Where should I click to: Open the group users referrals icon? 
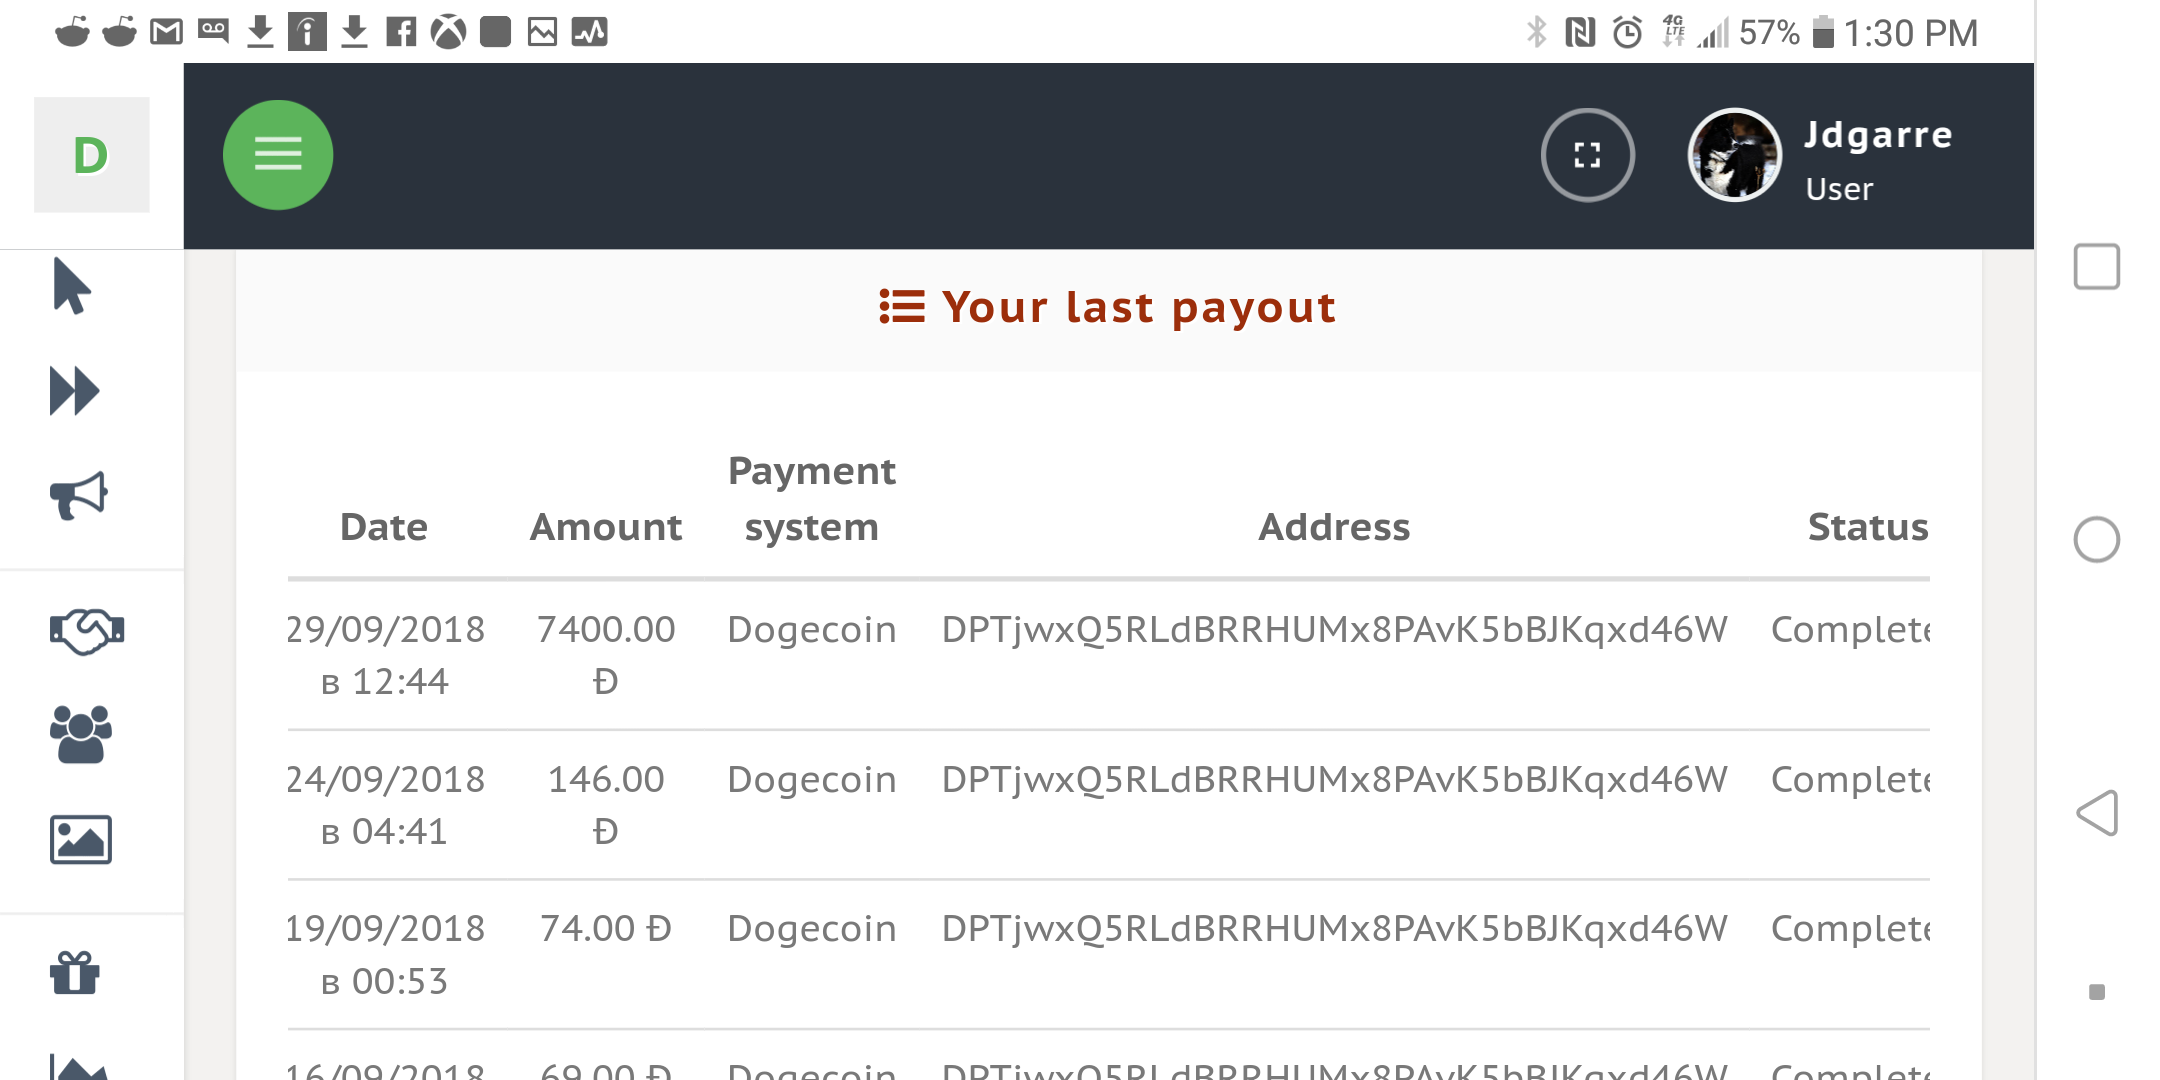pyautogui.click(x=81, y=734)
